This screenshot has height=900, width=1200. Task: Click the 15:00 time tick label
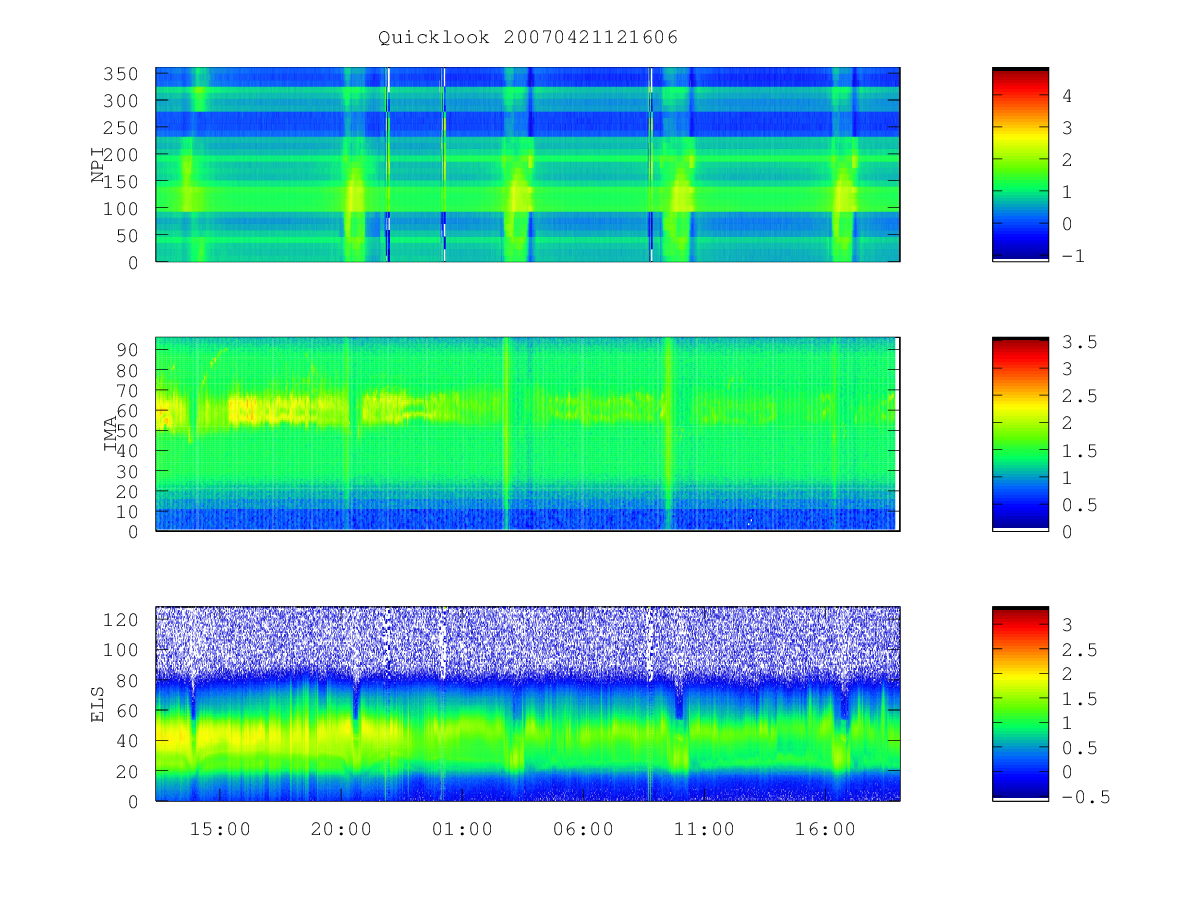[x=220, y=829]
